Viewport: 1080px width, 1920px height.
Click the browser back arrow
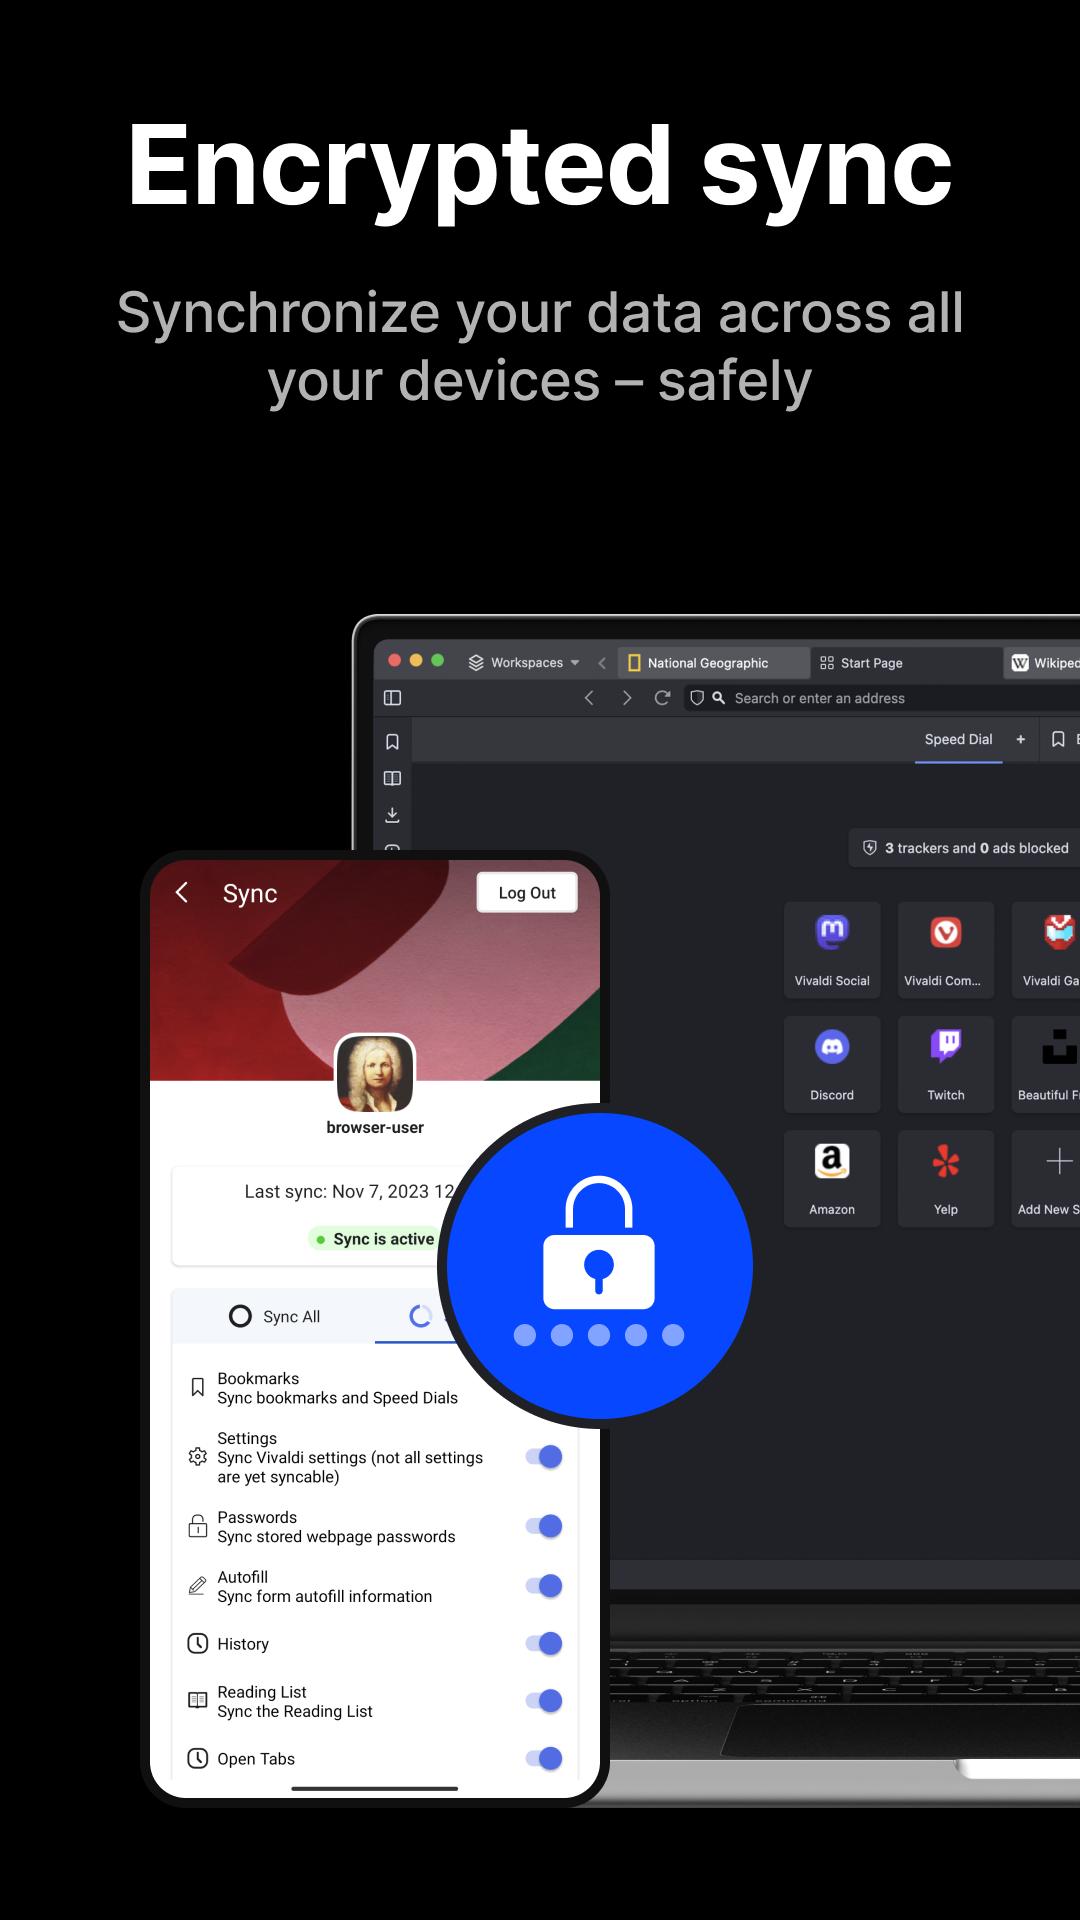tap(589, 698)
